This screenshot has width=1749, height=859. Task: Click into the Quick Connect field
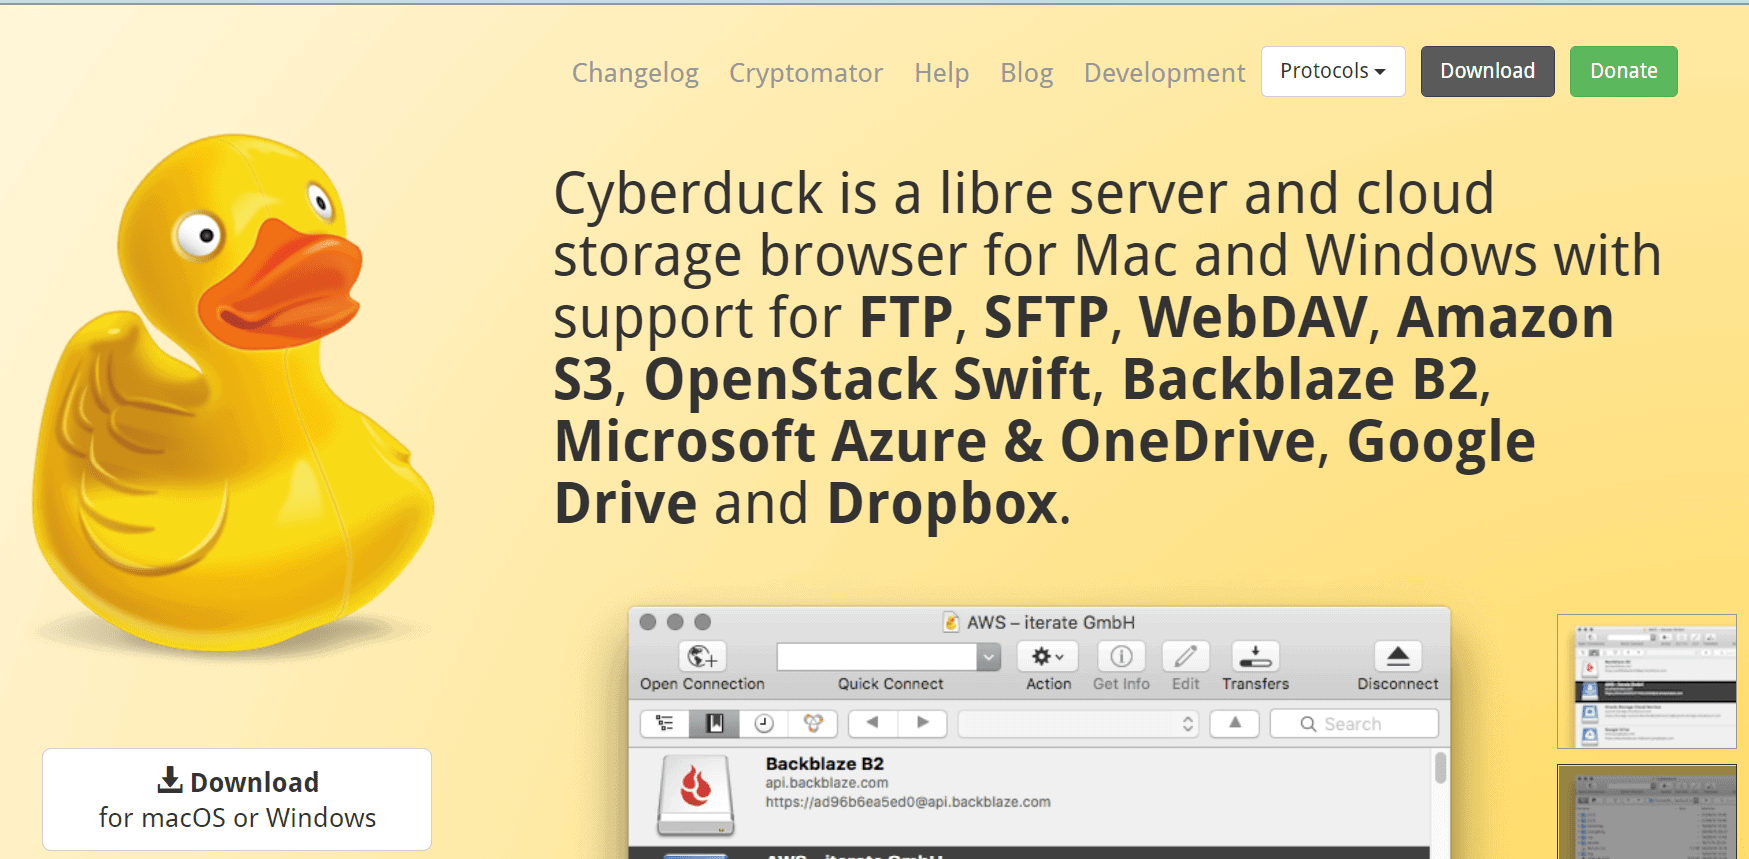click(x=877, y=657)
